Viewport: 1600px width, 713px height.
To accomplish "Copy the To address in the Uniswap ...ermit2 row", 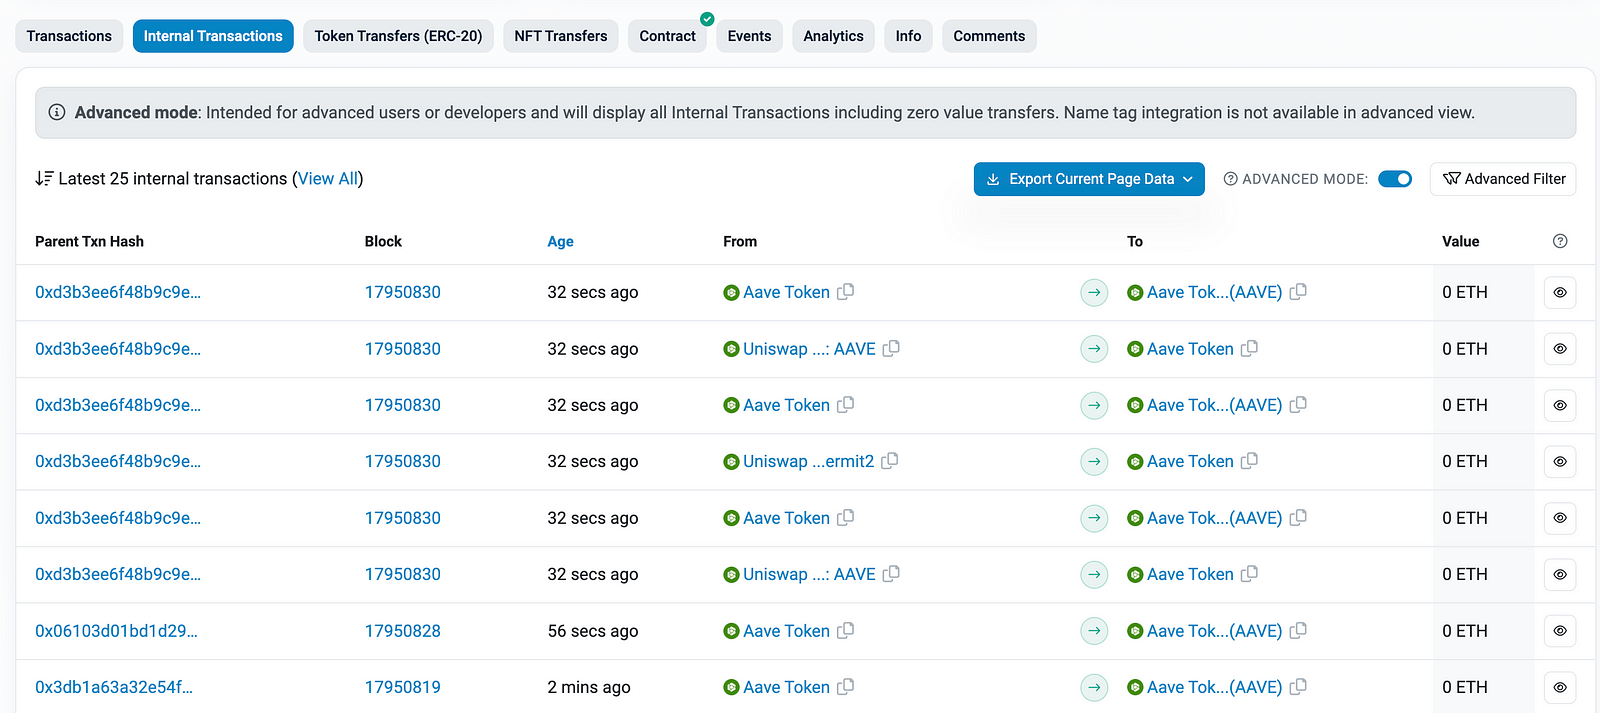I will (1249, 461).
